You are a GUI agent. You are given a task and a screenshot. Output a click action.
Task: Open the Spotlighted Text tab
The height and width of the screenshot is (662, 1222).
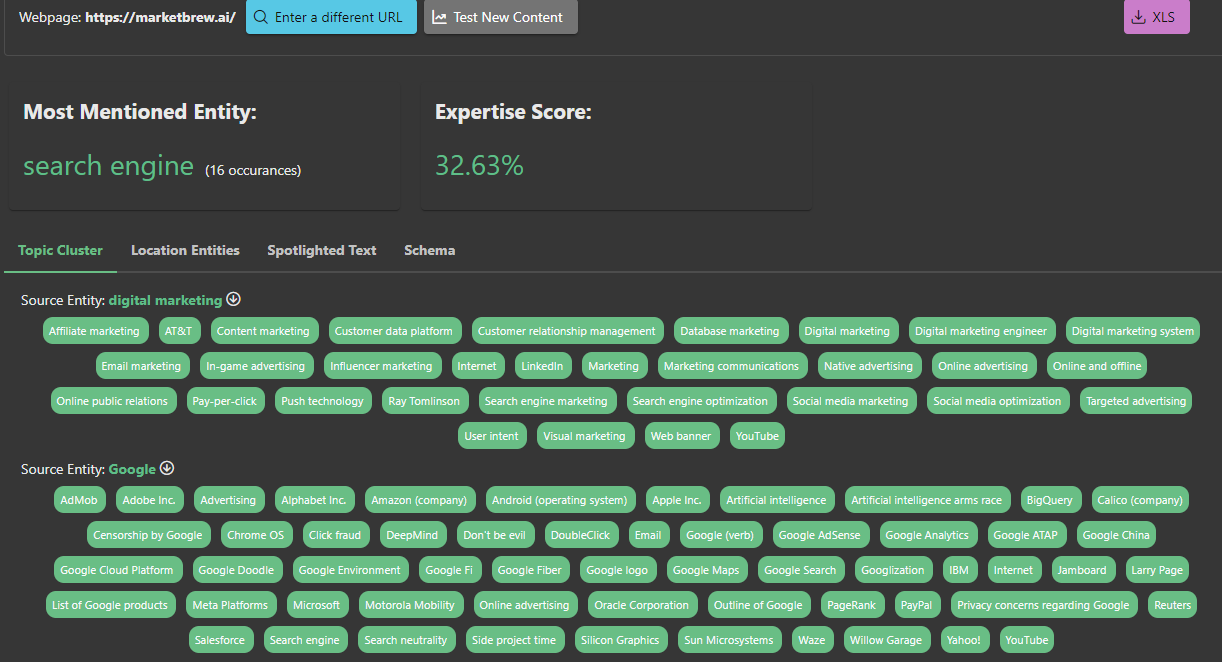[x=321, y=250]
